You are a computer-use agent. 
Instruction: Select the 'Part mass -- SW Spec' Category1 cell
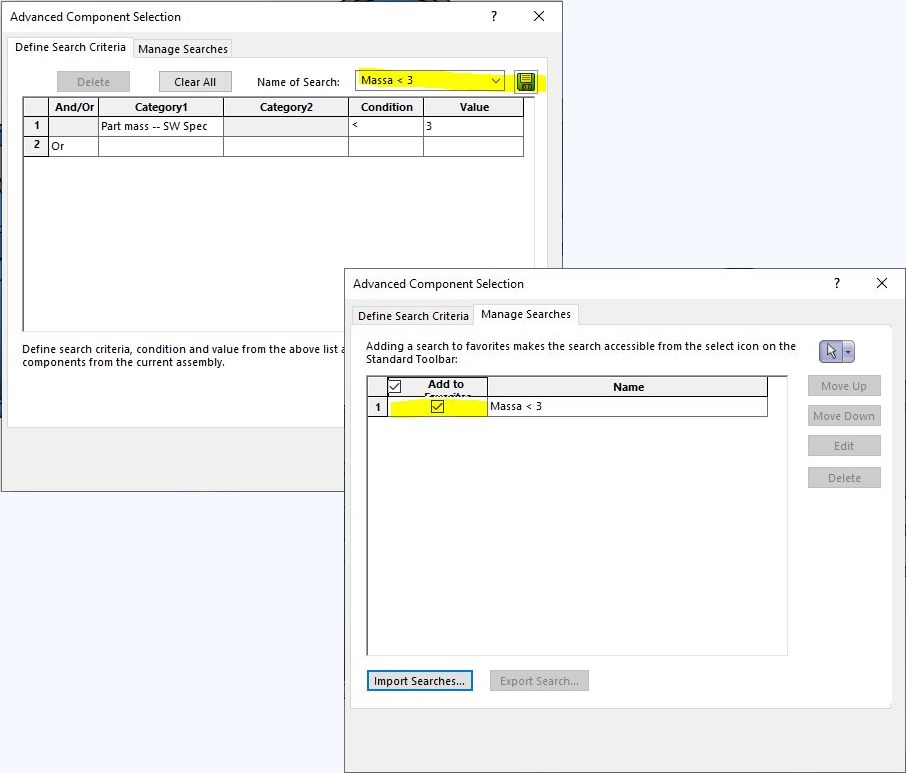pyautogui.click(x=160, y=127)
